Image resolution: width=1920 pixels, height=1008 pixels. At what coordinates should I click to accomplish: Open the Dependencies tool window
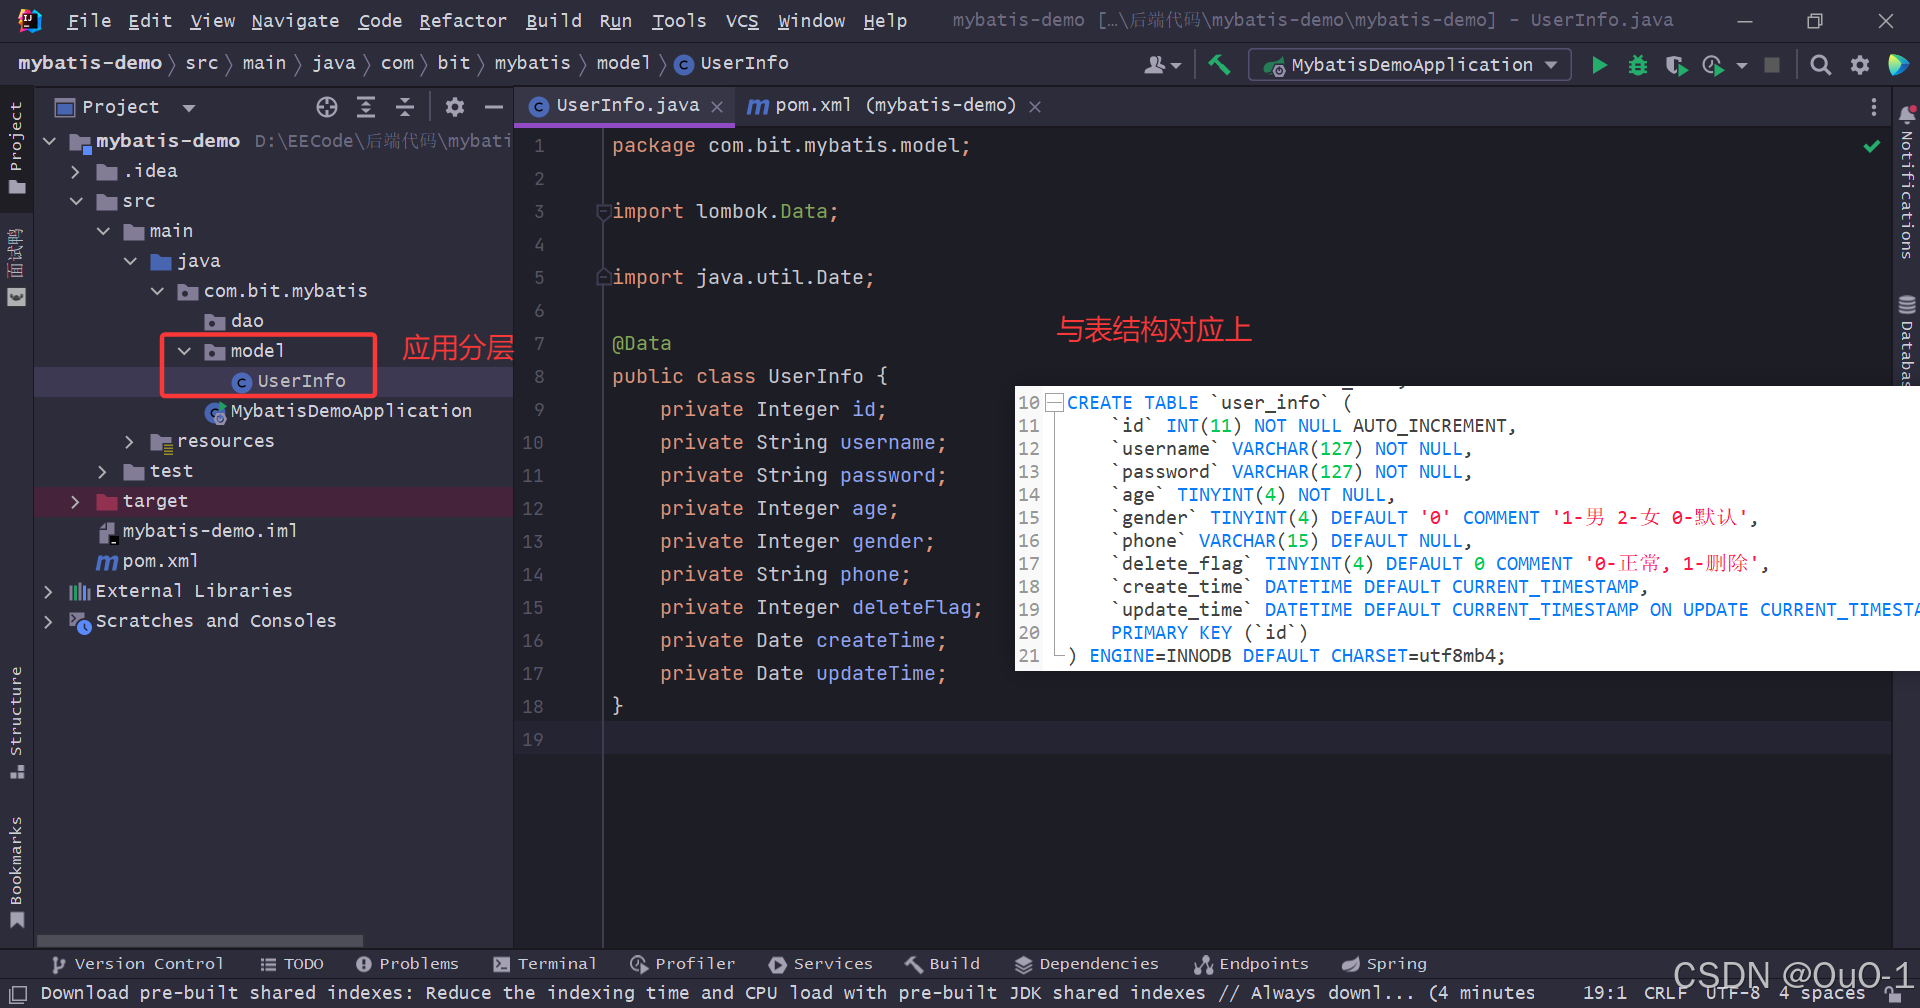click(x=1087, y=964)
